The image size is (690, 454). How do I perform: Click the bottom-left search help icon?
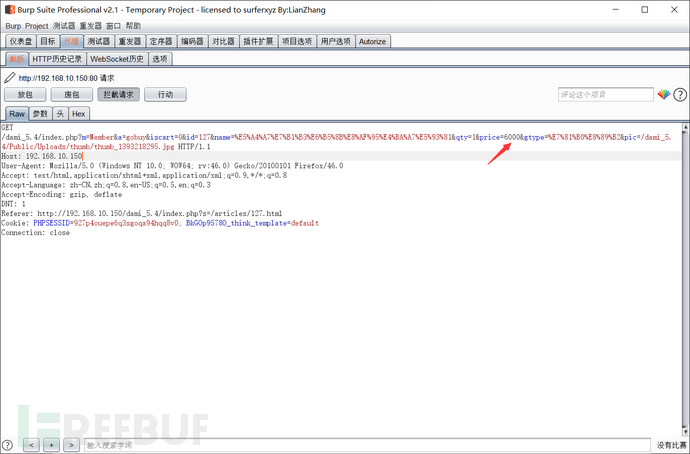pyautogui.click(x=7, y=445)
